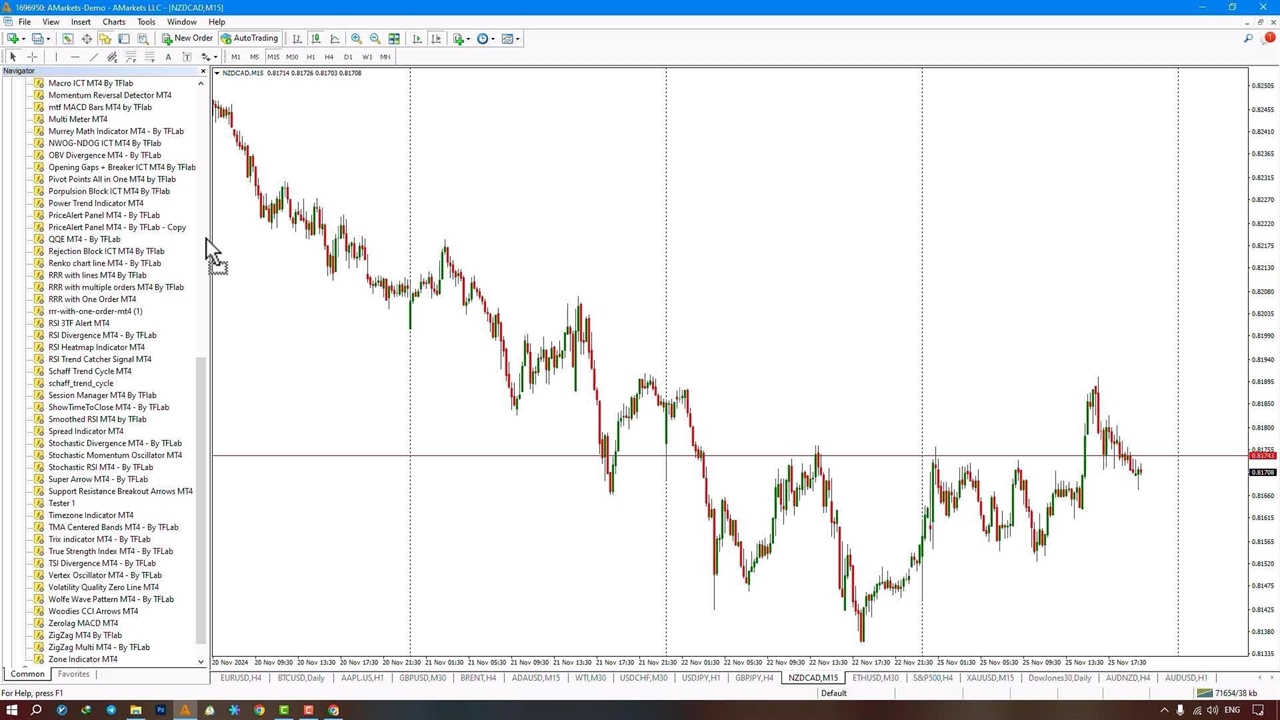Select the Draw horizontal line tool

pos(74,57)
